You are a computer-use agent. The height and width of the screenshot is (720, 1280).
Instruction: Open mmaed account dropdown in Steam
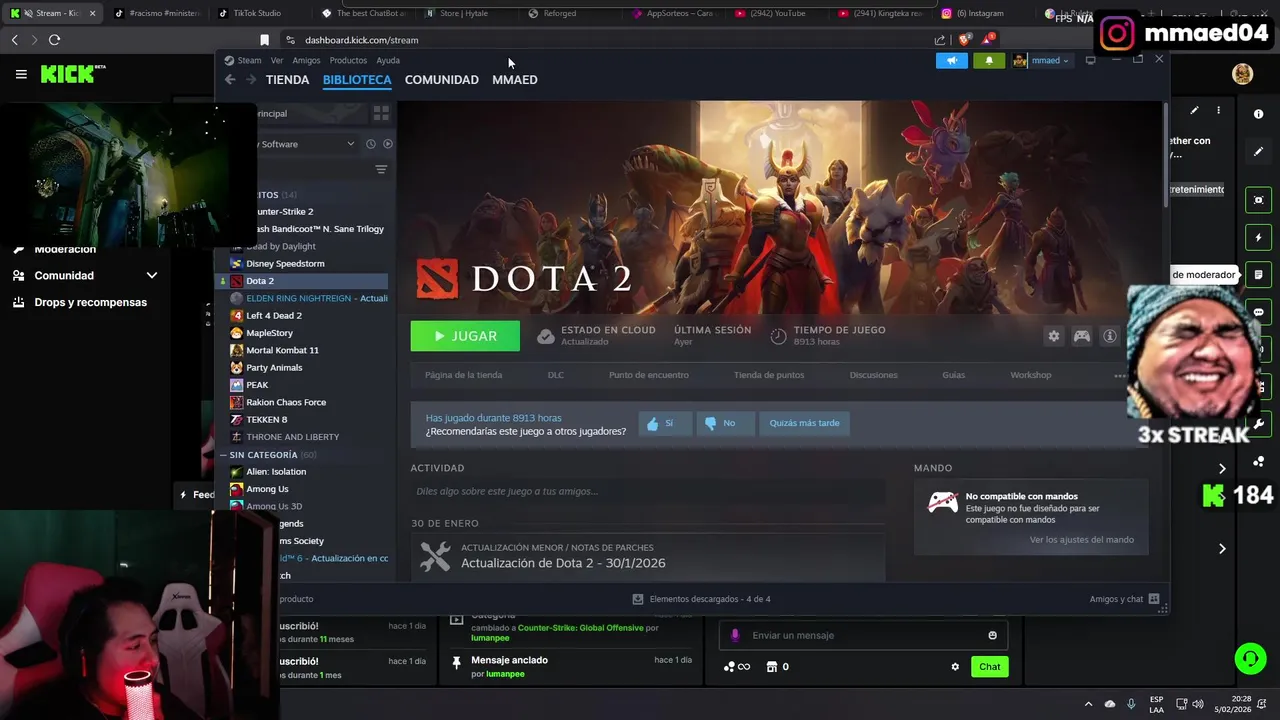tap(1041, 60)
